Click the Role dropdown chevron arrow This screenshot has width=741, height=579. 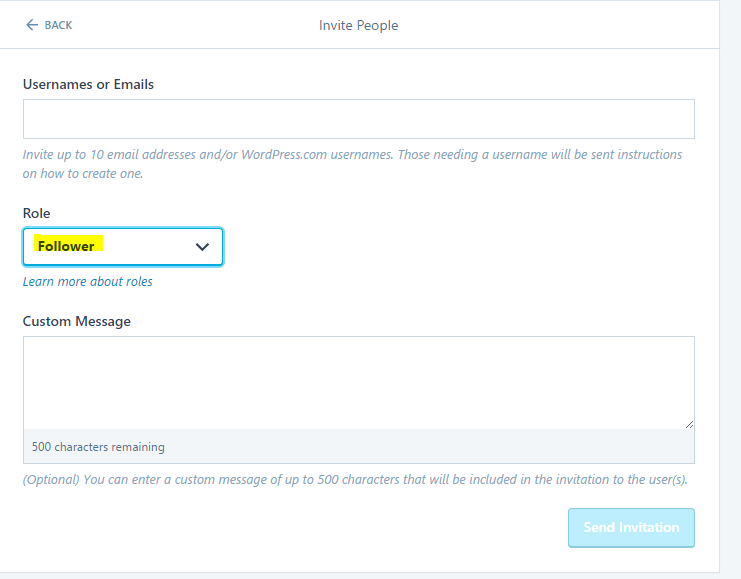click(202, 247)
